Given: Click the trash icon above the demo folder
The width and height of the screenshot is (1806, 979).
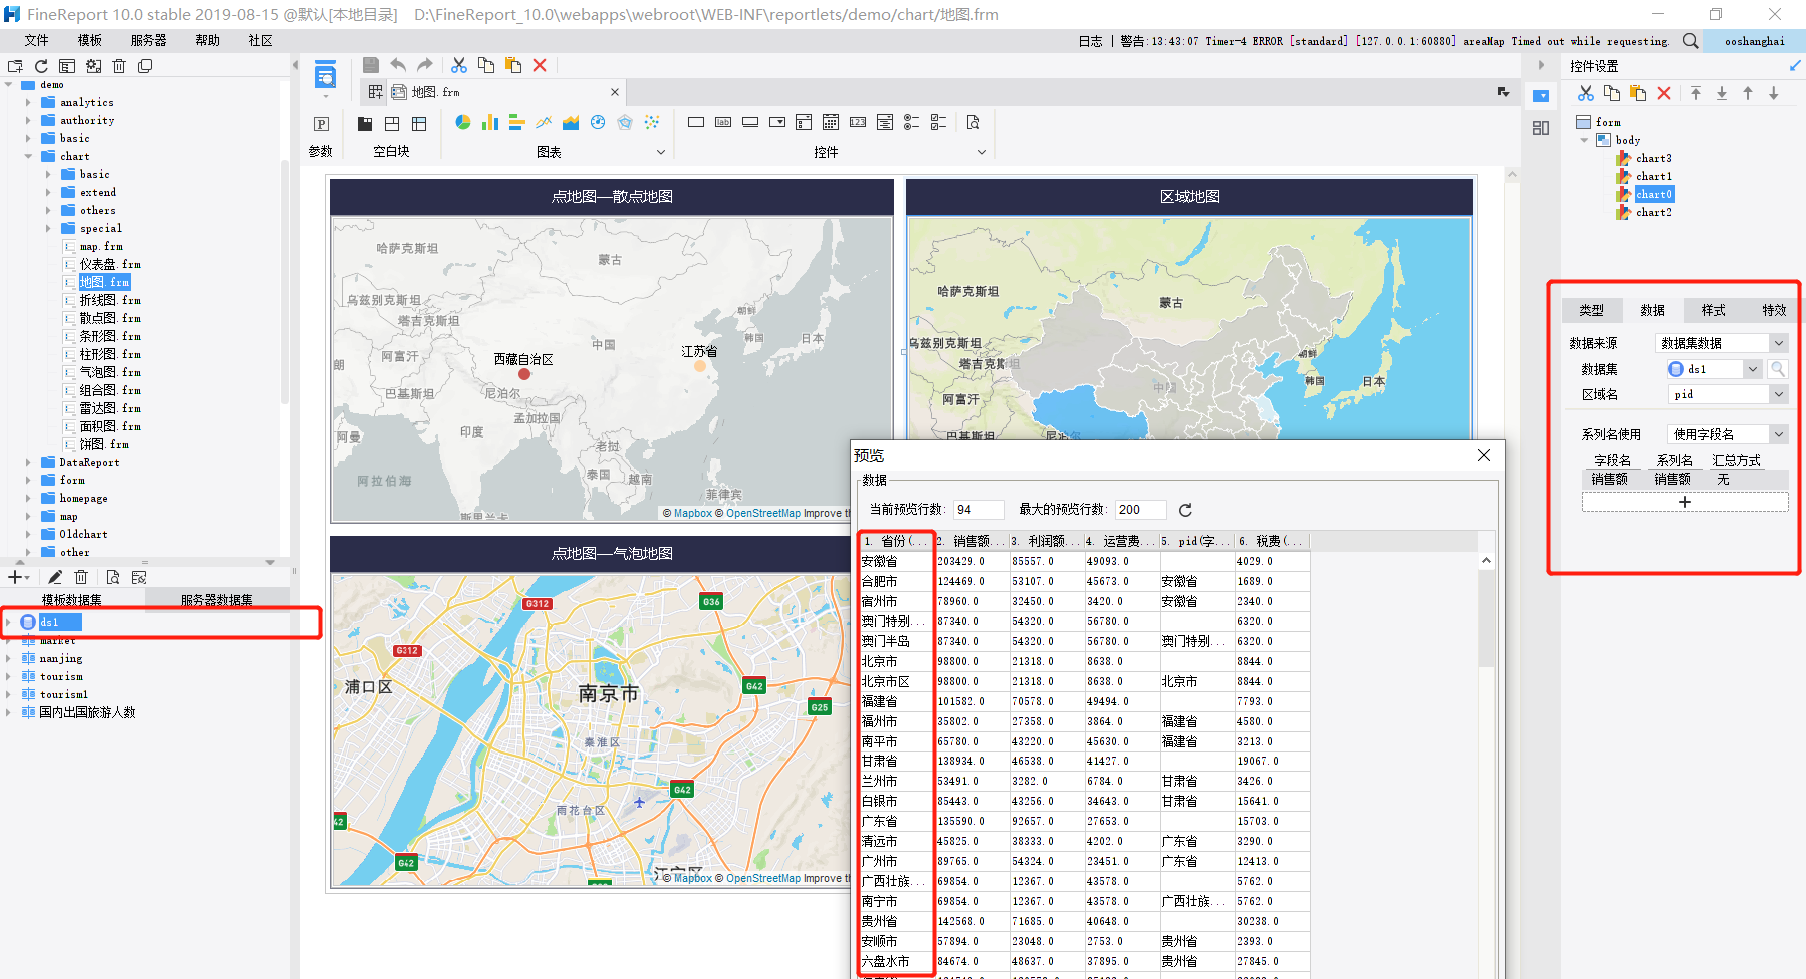Looking at the screenshot, I should point(119,66).
